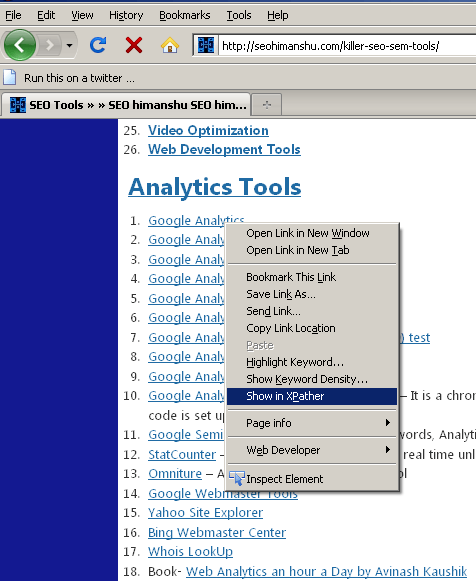Choose 'Inspect Element' from context menu
The image size is (476, 581).
tap(312, 479)
